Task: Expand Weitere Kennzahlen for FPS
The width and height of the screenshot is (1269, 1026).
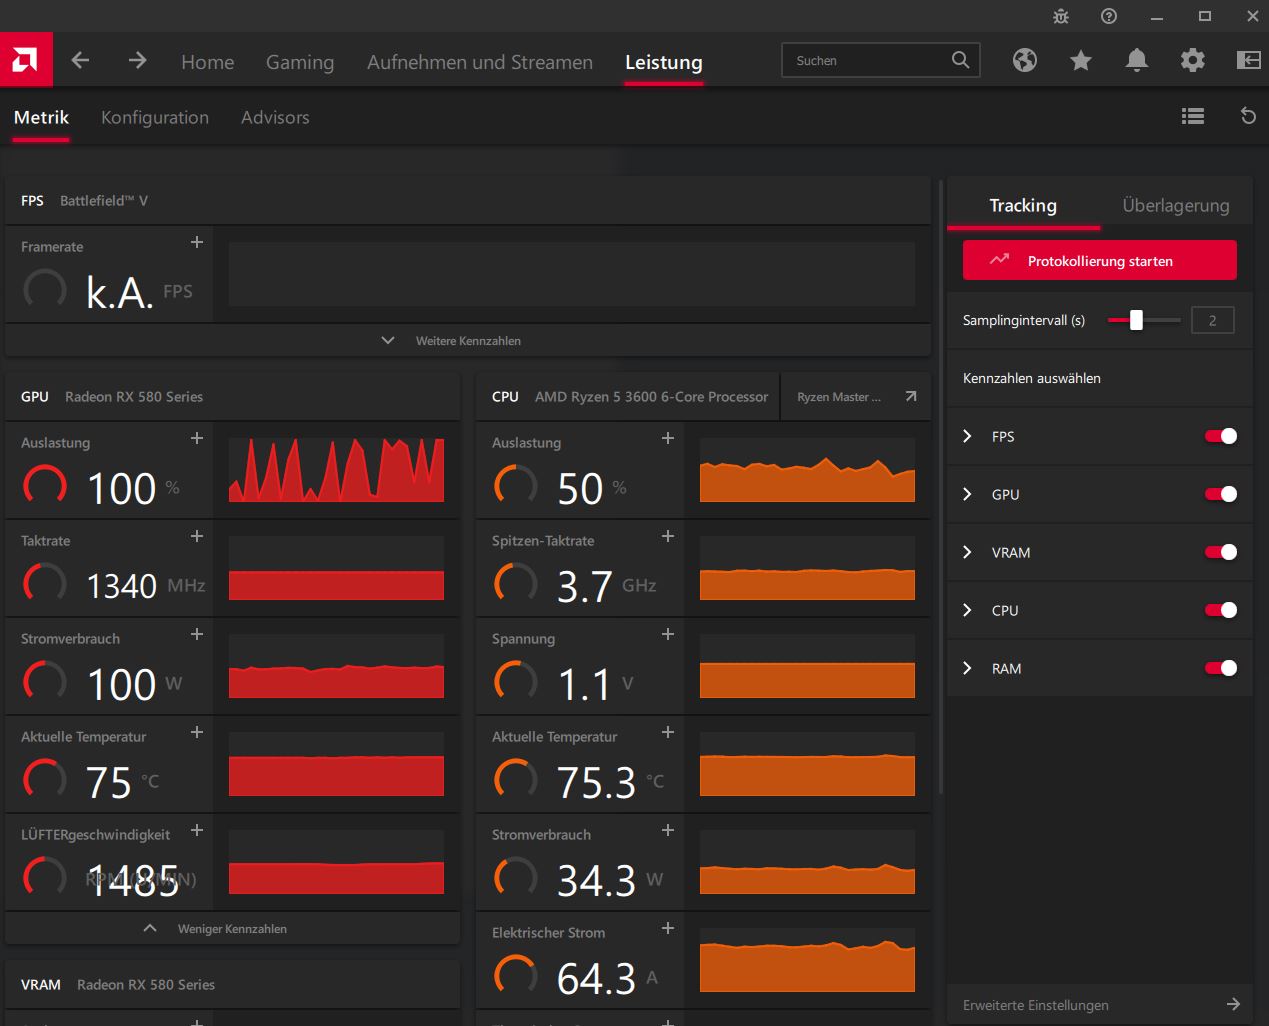Action: point(467,341)
